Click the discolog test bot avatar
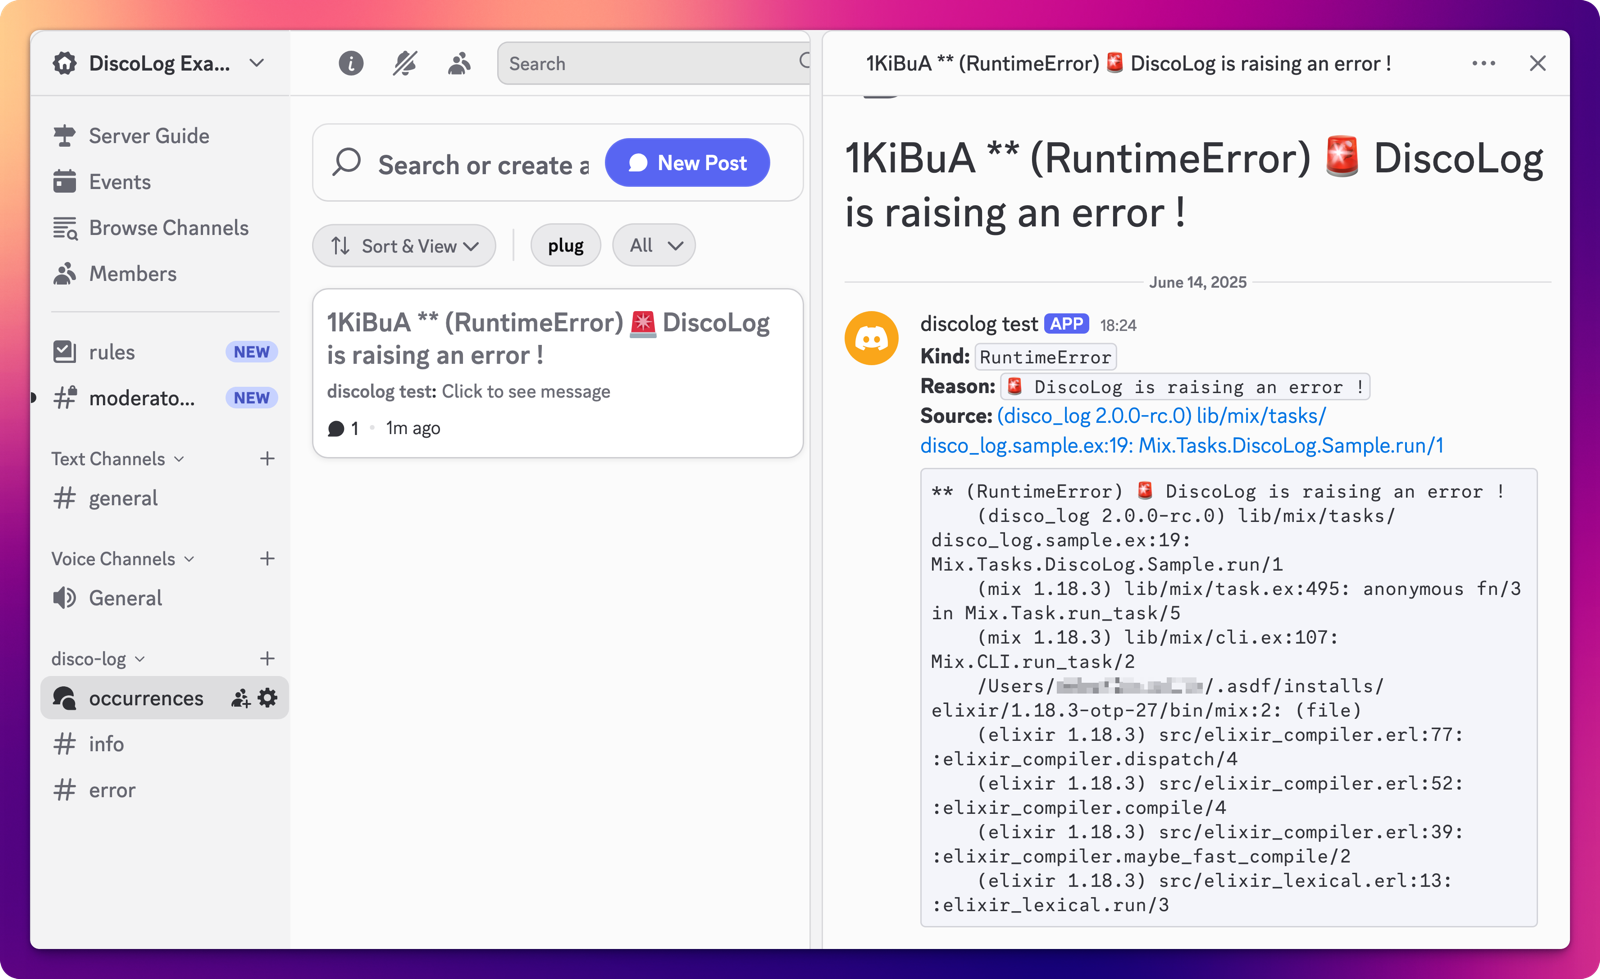The image size is (1600, 979). pyautogui.click(x=871, y=338)
